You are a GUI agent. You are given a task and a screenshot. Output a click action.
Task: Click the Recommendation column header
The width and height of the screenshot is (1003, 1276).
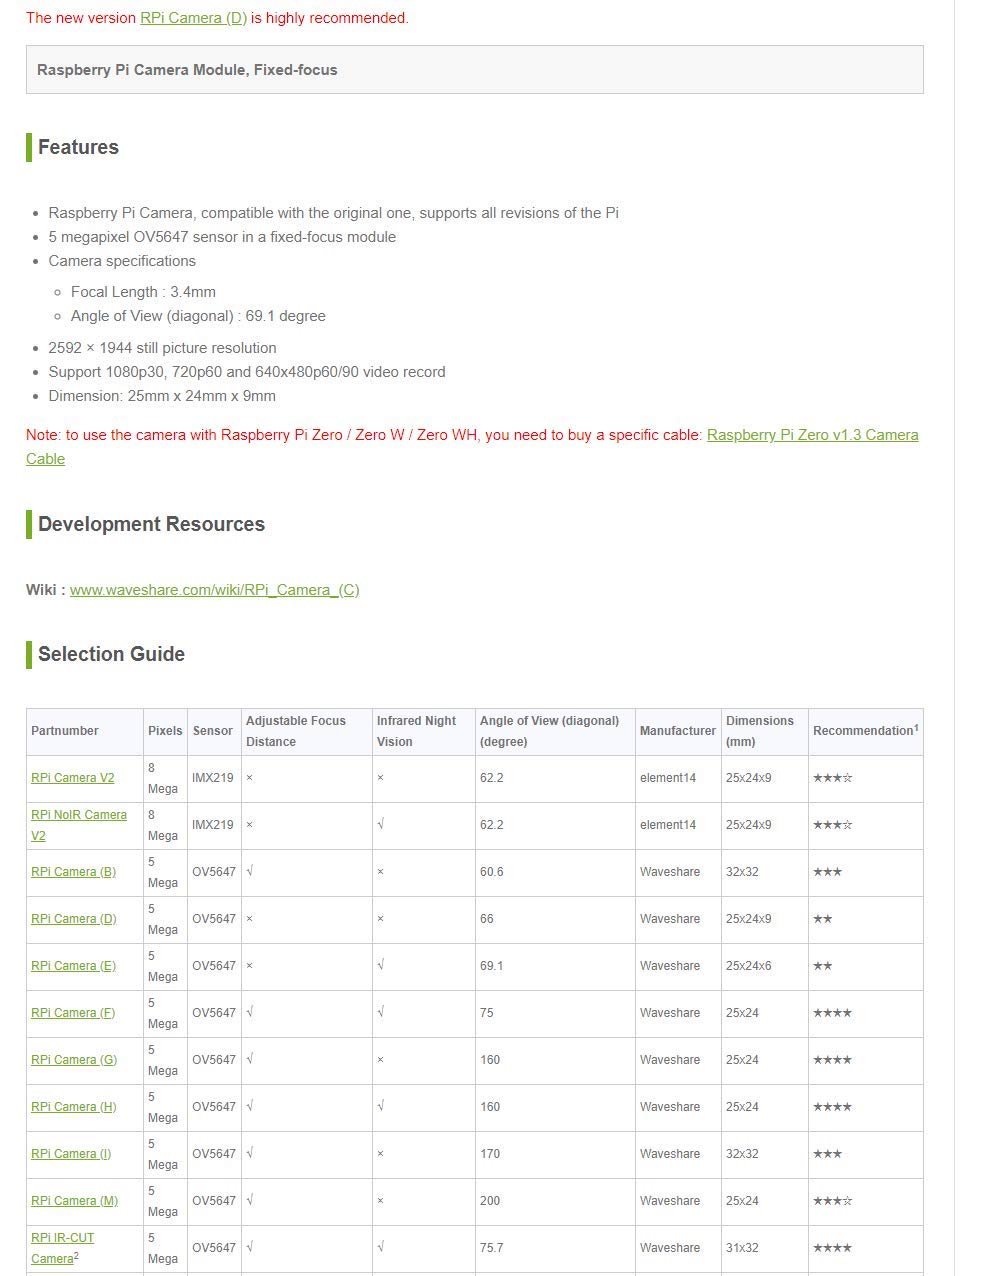click(865, 731)
